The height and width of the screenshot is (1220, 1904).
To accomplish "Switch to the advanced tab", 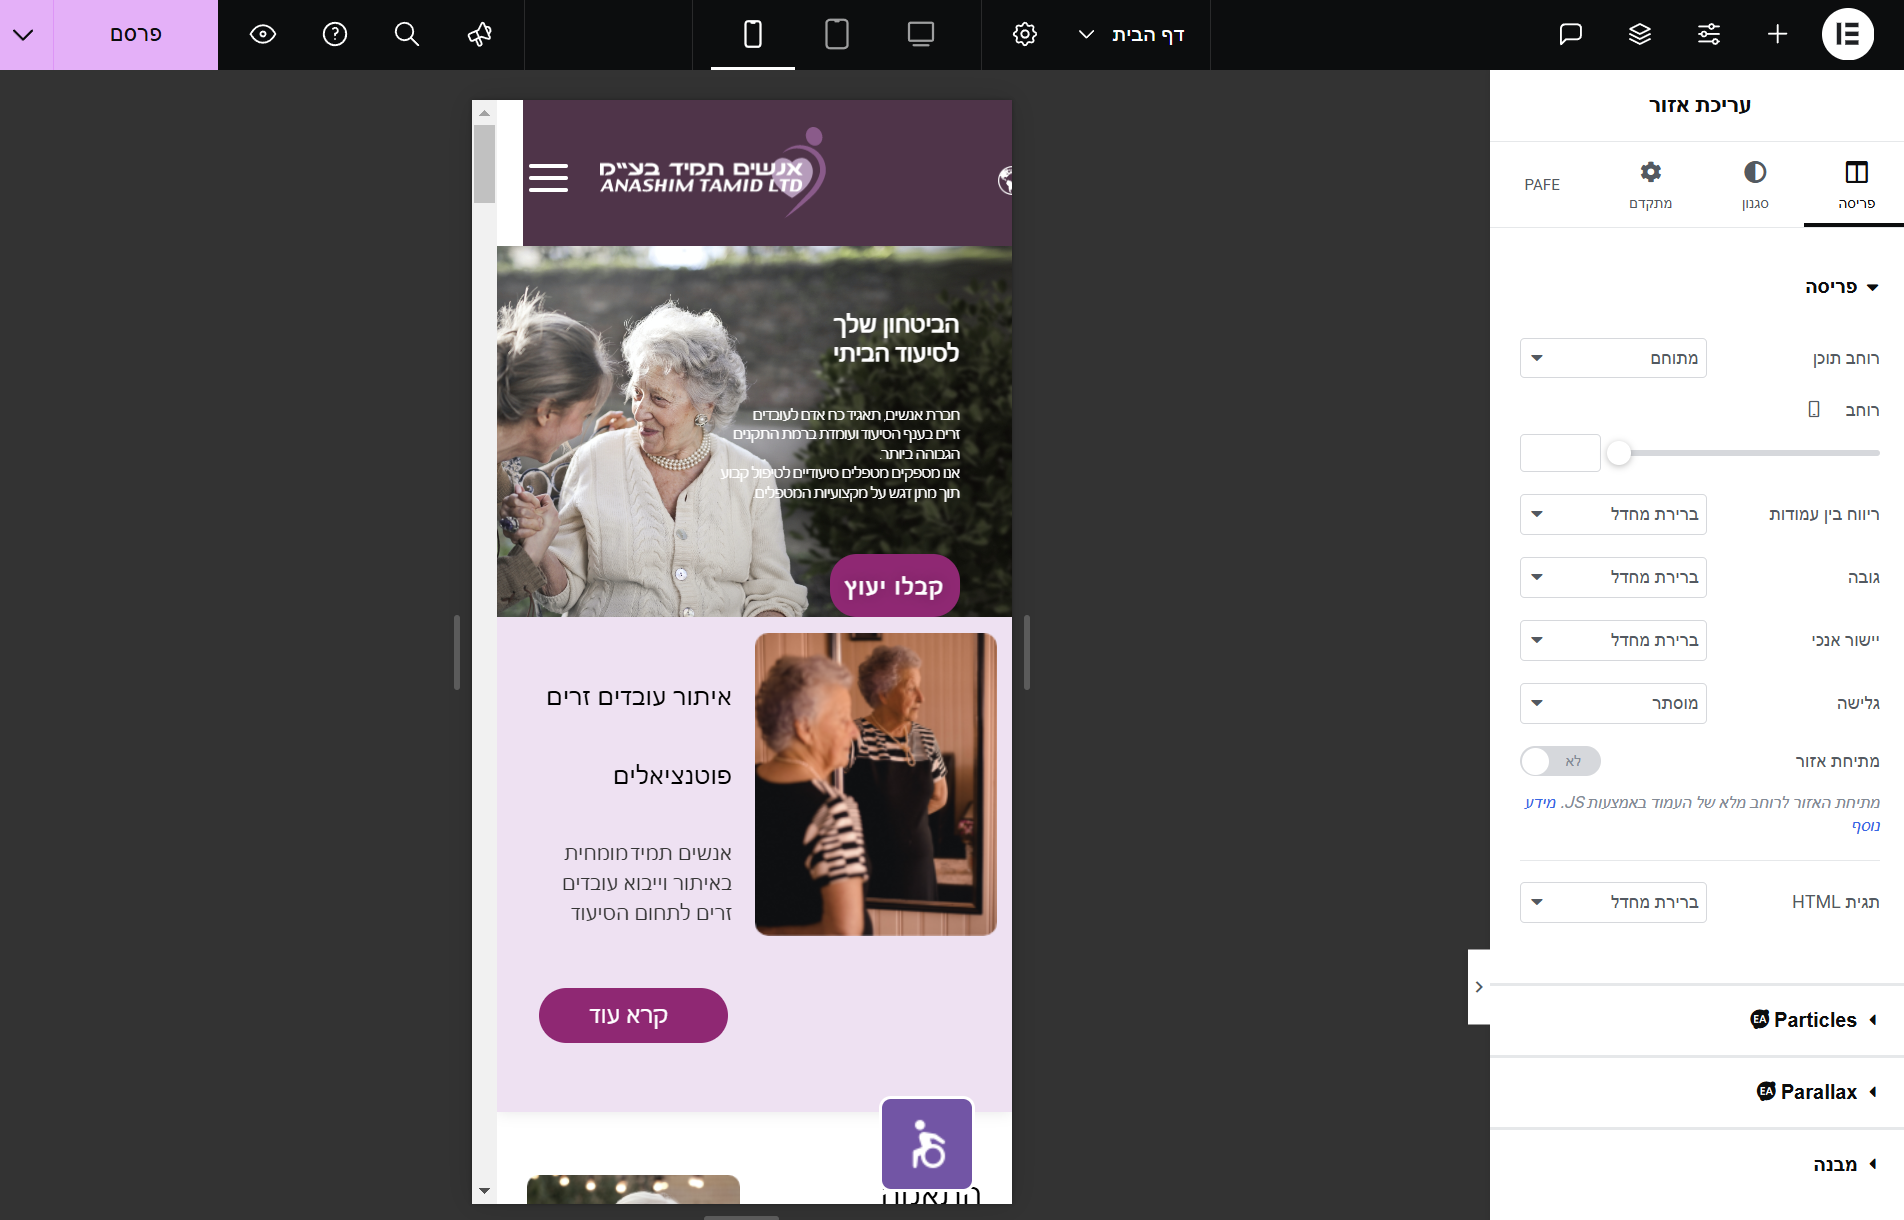I will 1650,184.
